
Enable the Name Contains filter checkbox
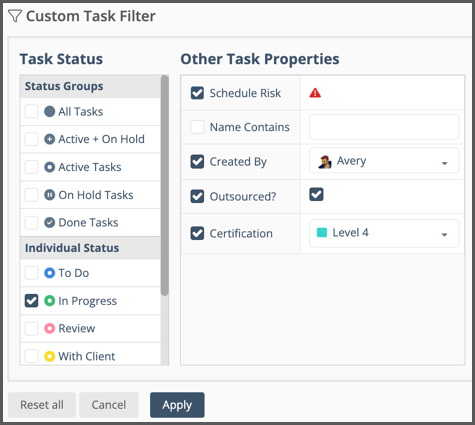tap(197, 127)
